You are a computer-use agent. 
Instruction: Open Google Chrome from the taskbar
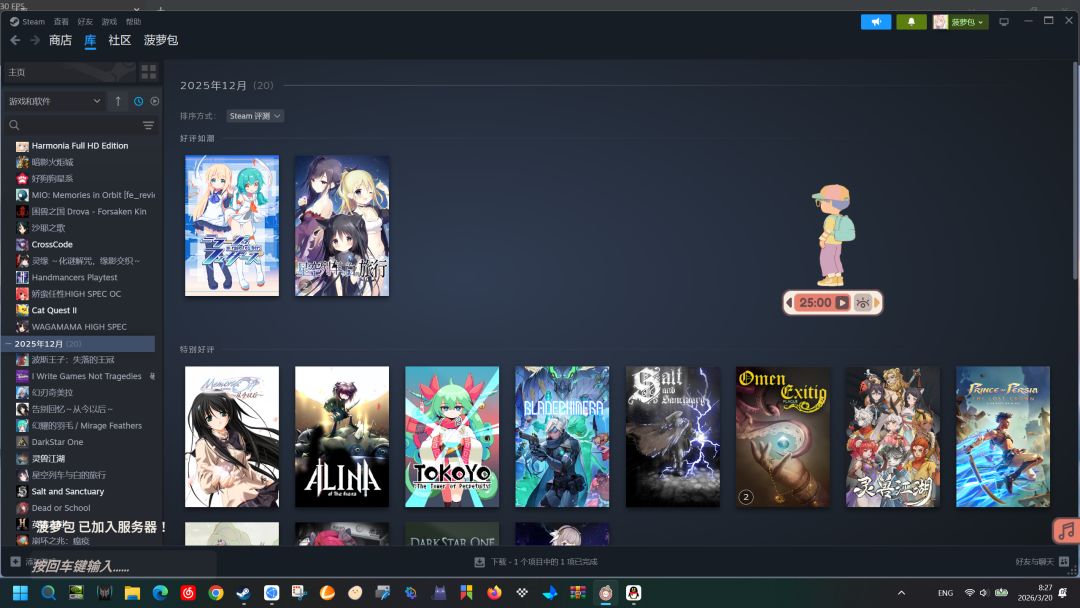216,593
